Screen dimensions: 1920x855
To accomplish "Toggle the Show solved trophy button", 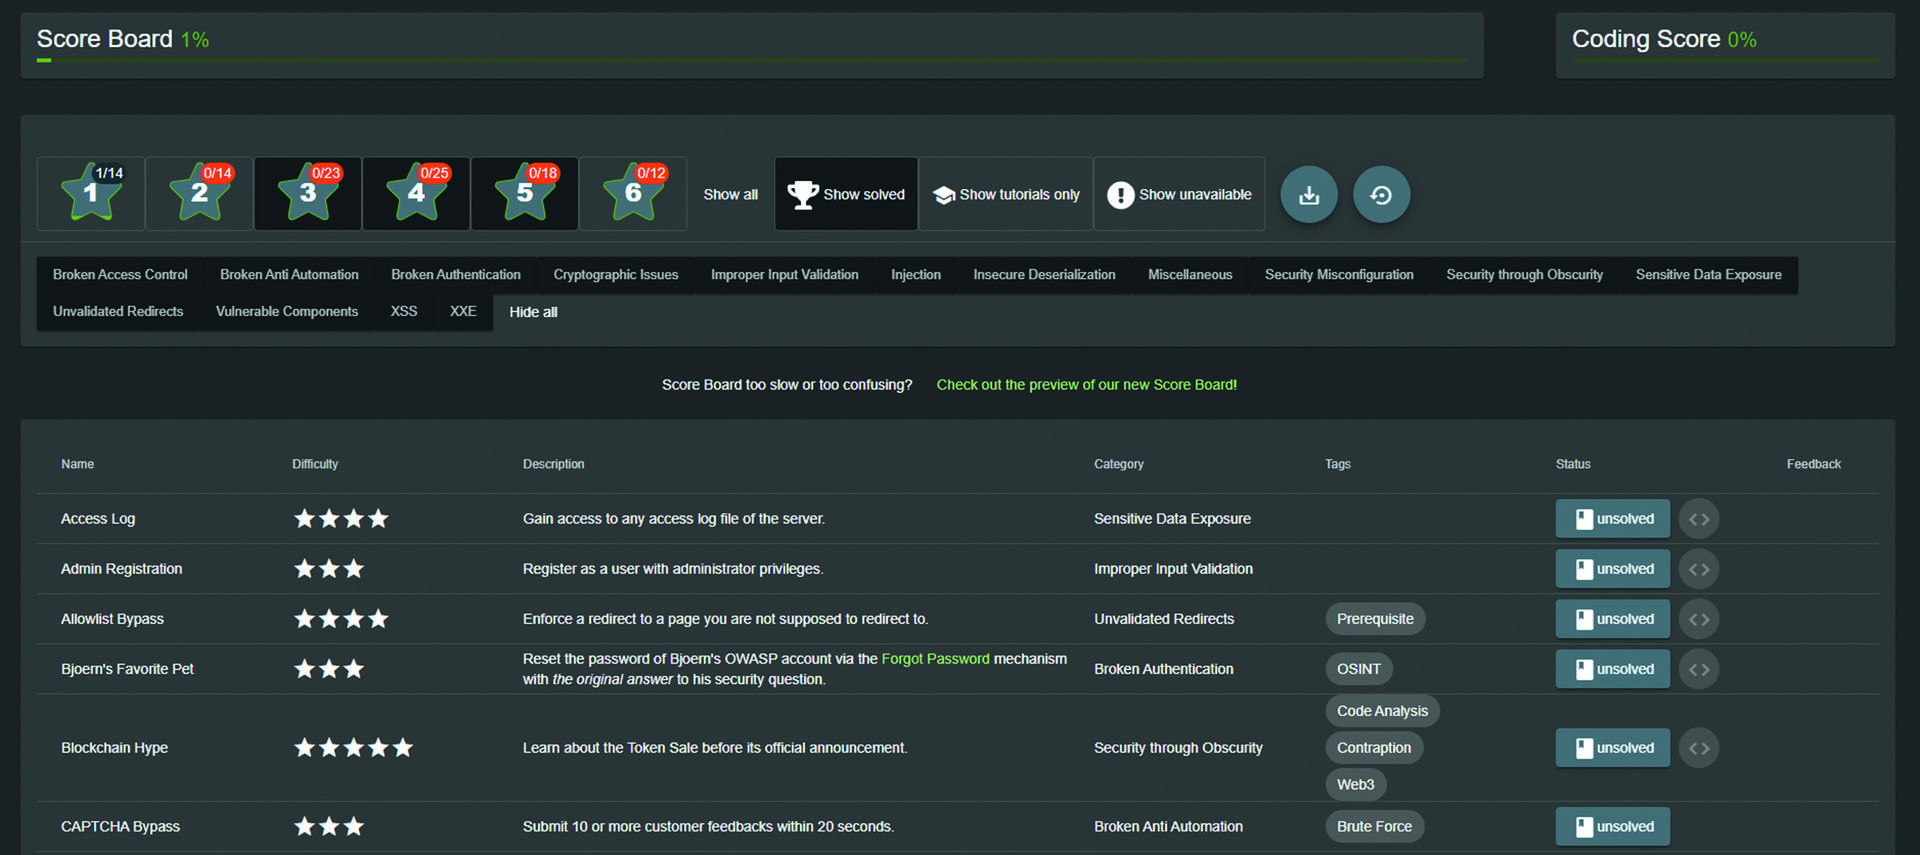I will pos(846,194).
